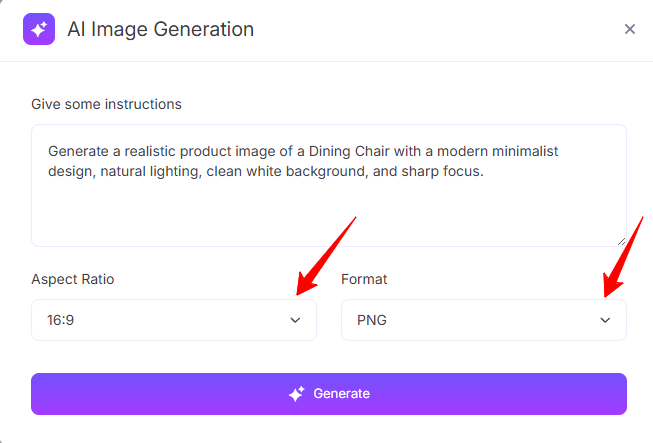Click the instructions box resize grip
The width and height of the screenshot is (653, 443).
click(621, 241)
